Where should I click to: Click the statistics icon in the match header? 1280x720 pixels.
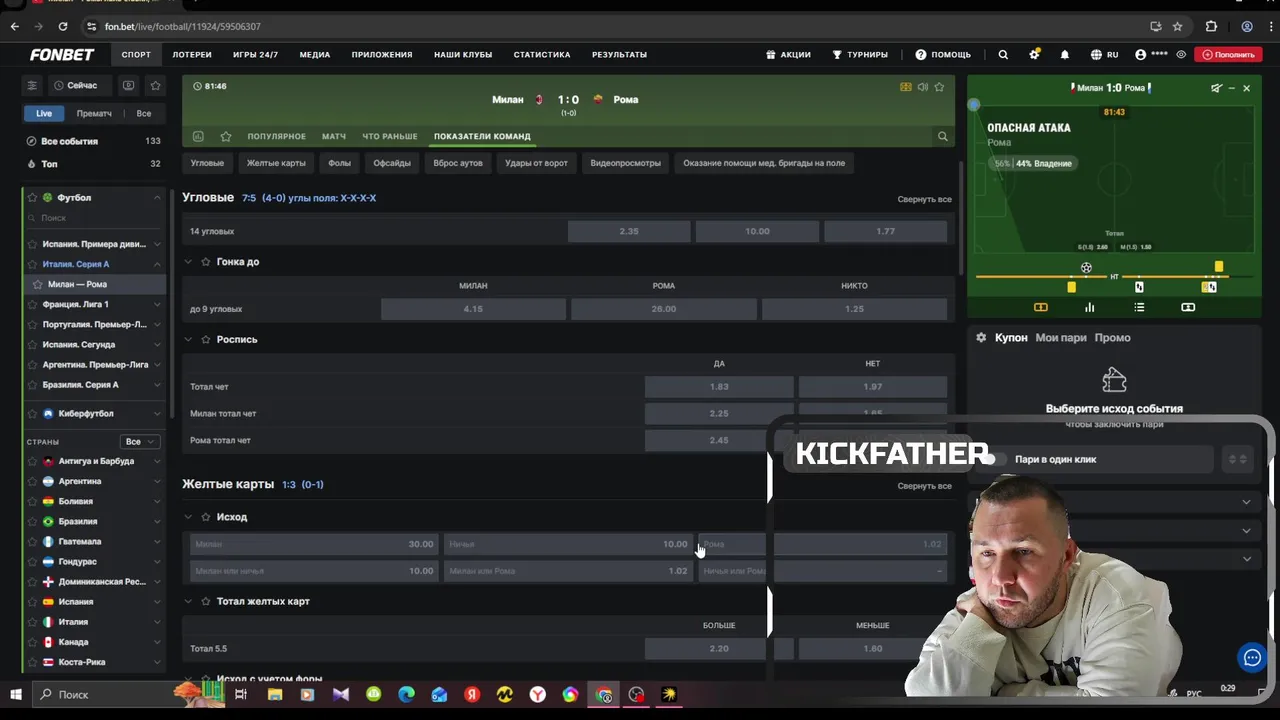coord(198,136)
